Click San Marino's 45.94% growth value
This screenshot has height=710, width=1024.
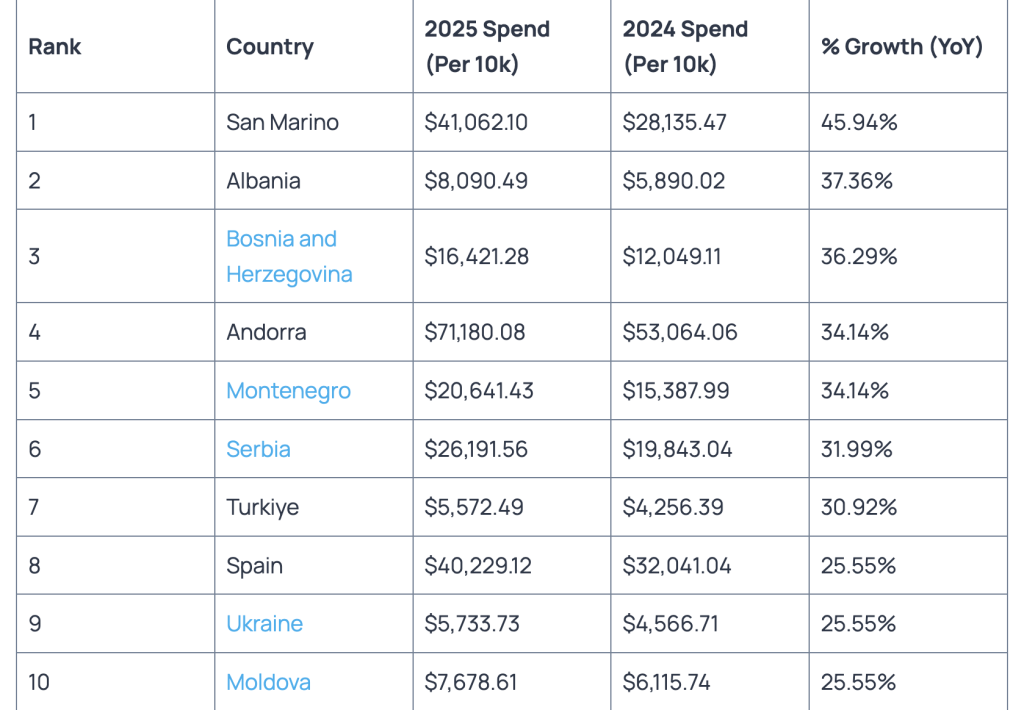coord(859,123)
